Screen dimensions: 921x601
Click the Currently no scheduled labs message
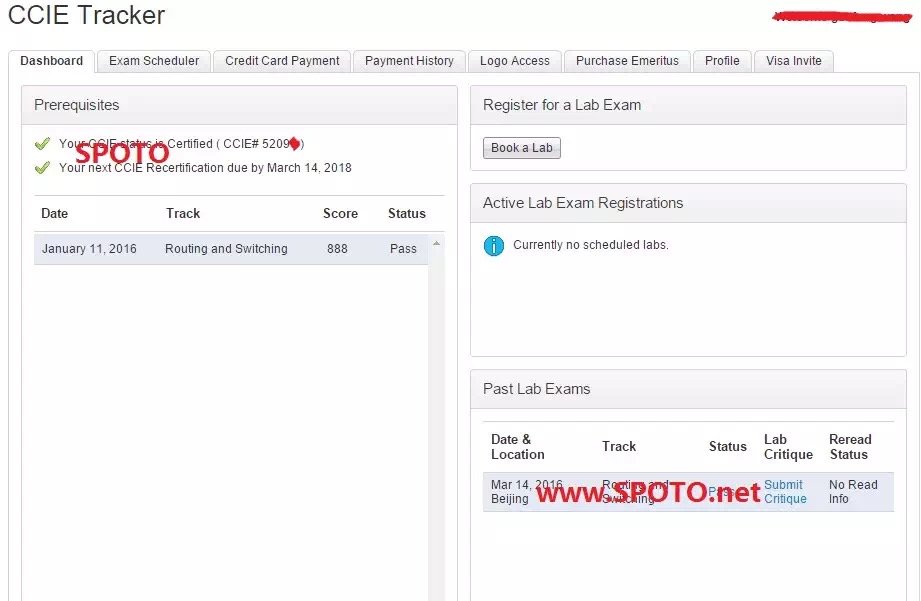[x=591, y=245]
